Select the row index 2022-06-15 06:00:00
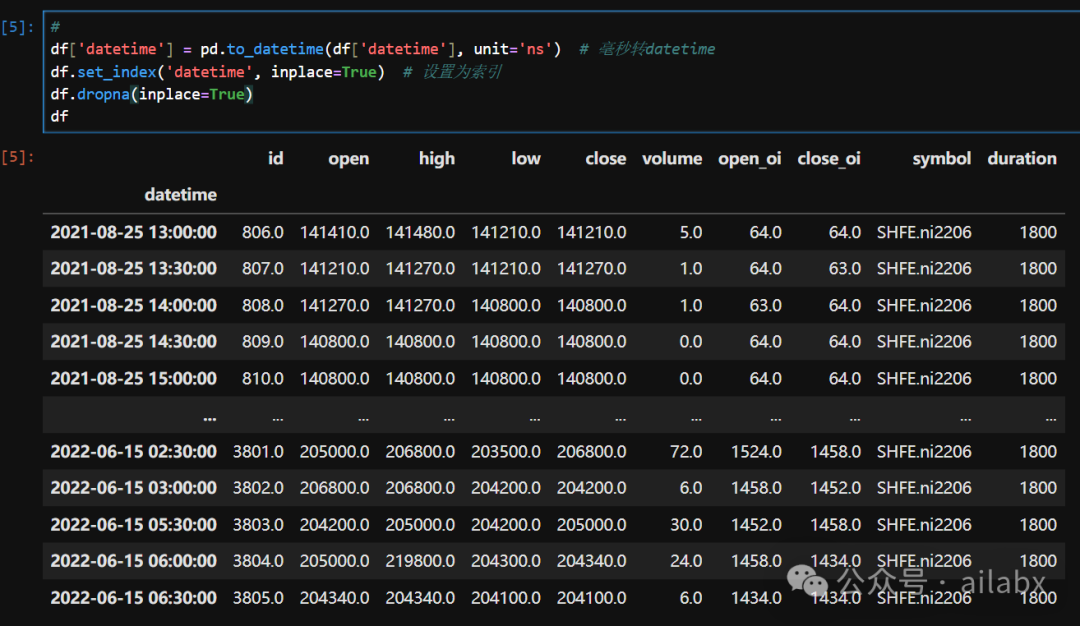The image size is (1080, 626). click(134, 561)
